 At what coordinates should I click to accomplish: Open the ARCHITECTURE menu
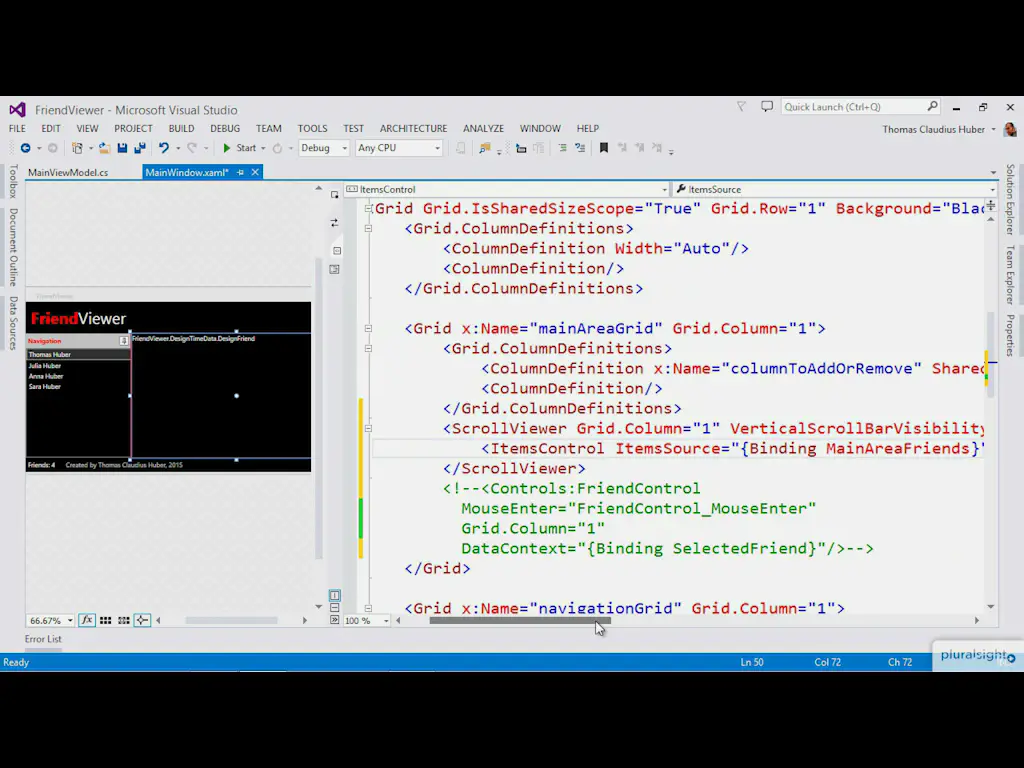click(413, 129)
